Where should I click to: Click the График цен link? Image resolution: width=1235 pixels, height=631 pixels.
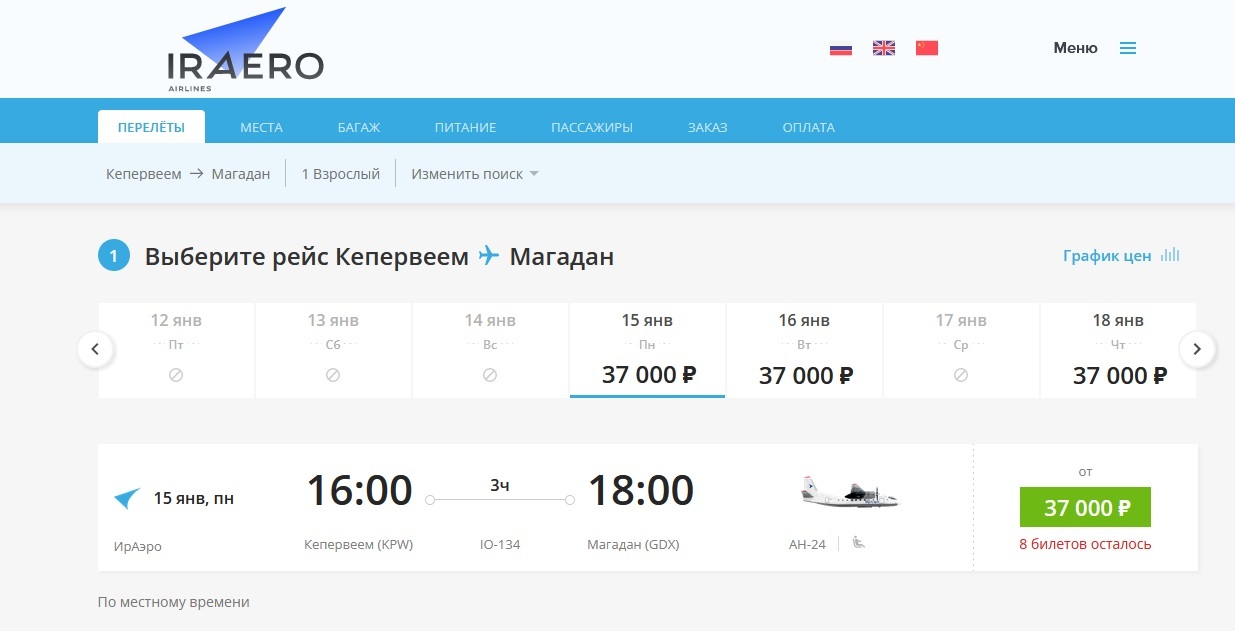pyautogui.click(x=1107, y=256)
